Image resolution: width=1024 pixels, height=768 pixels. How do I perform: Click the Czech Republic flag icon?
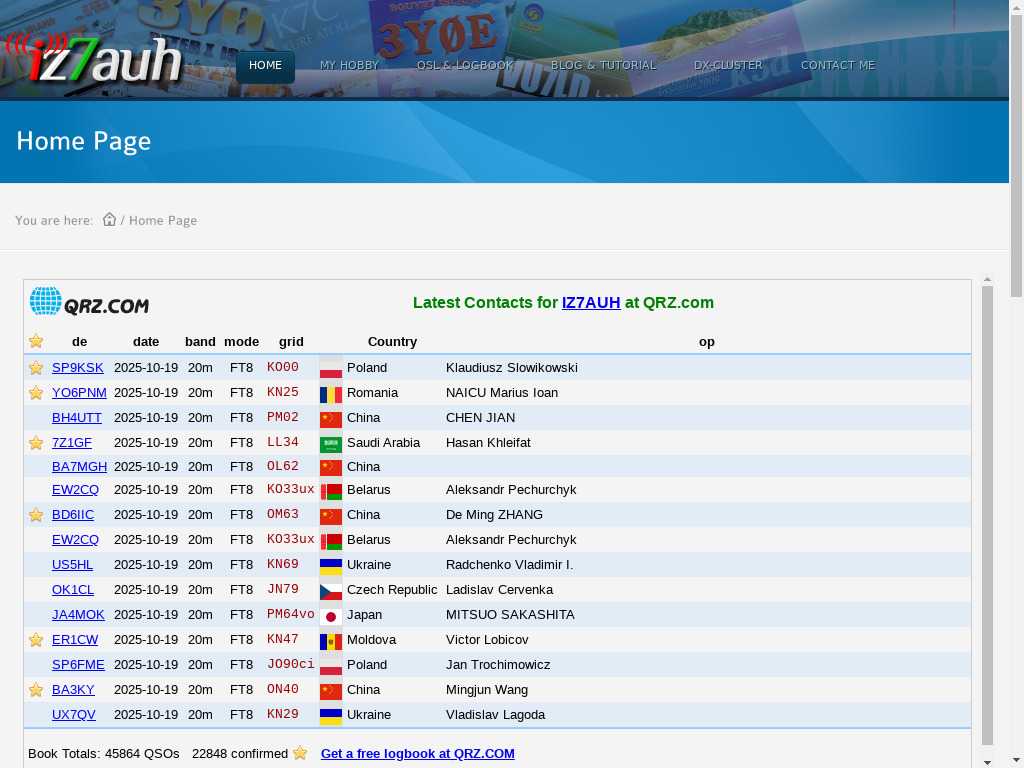click(331, 591)
